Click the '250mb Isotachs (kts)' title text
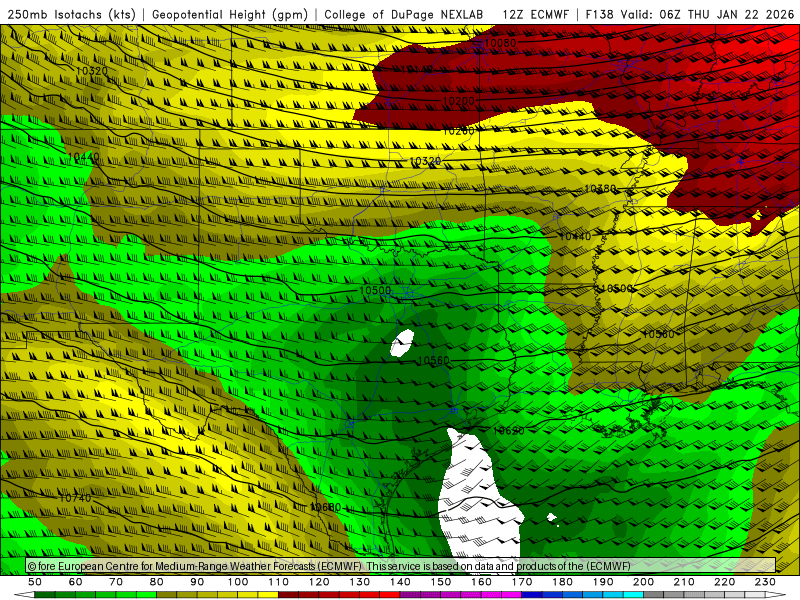800x600 pixels. click(72, 14)
